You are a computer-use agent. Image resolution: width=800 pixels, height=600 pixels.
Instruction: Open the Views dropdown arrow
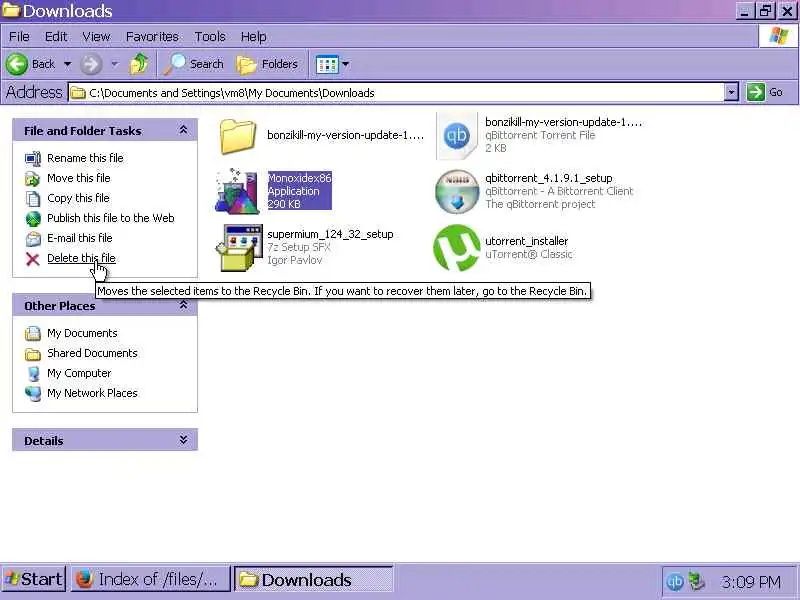pyautogui.click(x=345, y=64)
